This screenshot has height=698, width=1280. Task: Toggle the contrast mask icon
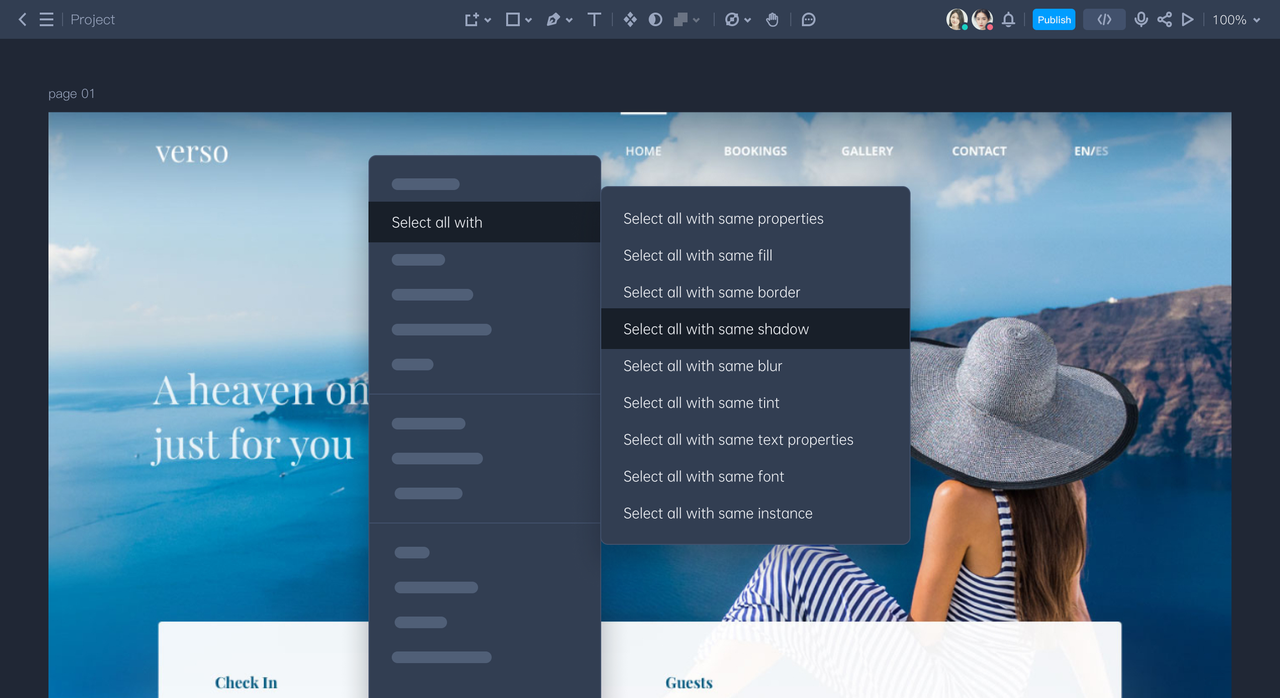pos(655,19)
